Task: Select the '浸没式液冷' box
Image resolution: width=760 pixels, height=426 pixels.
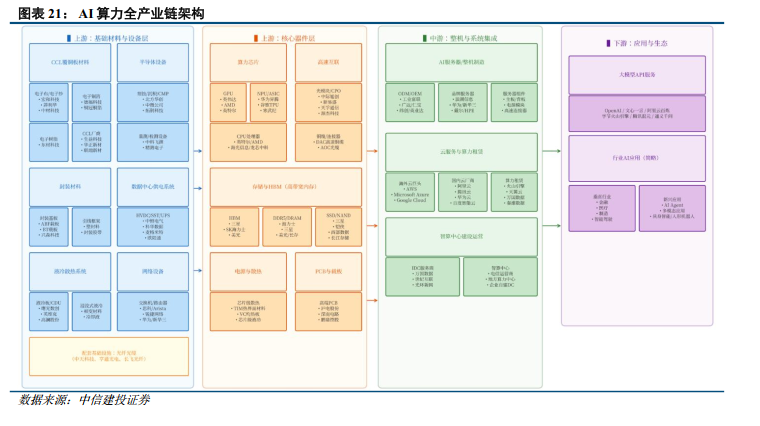Action: click(91, 311)
